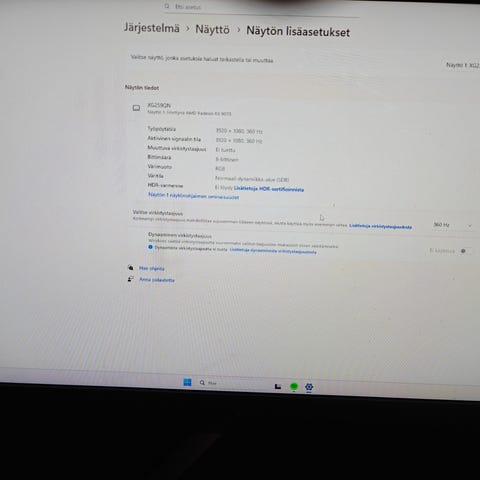Open the green circle app in taskbar
This screenshot has height=480, width=480.
(x=294, y=386)
